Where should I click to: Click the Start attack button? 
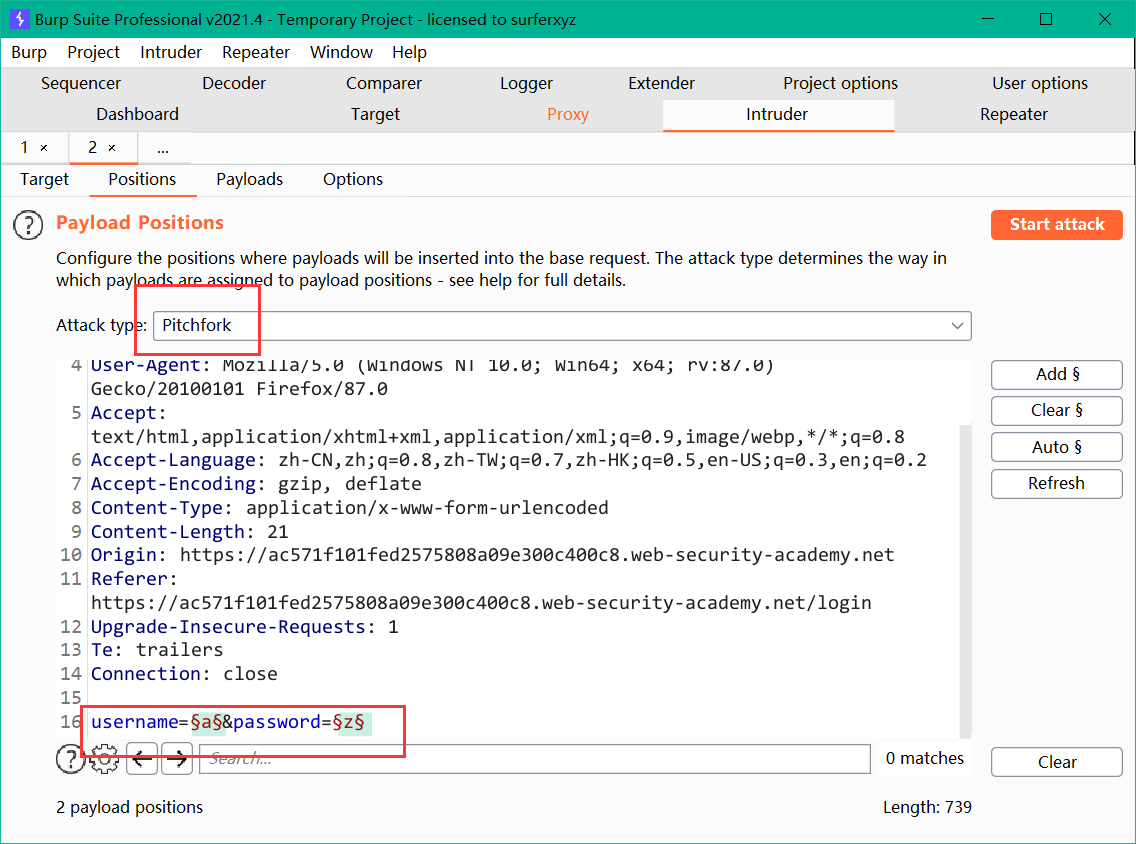[x=1057, y=225]
